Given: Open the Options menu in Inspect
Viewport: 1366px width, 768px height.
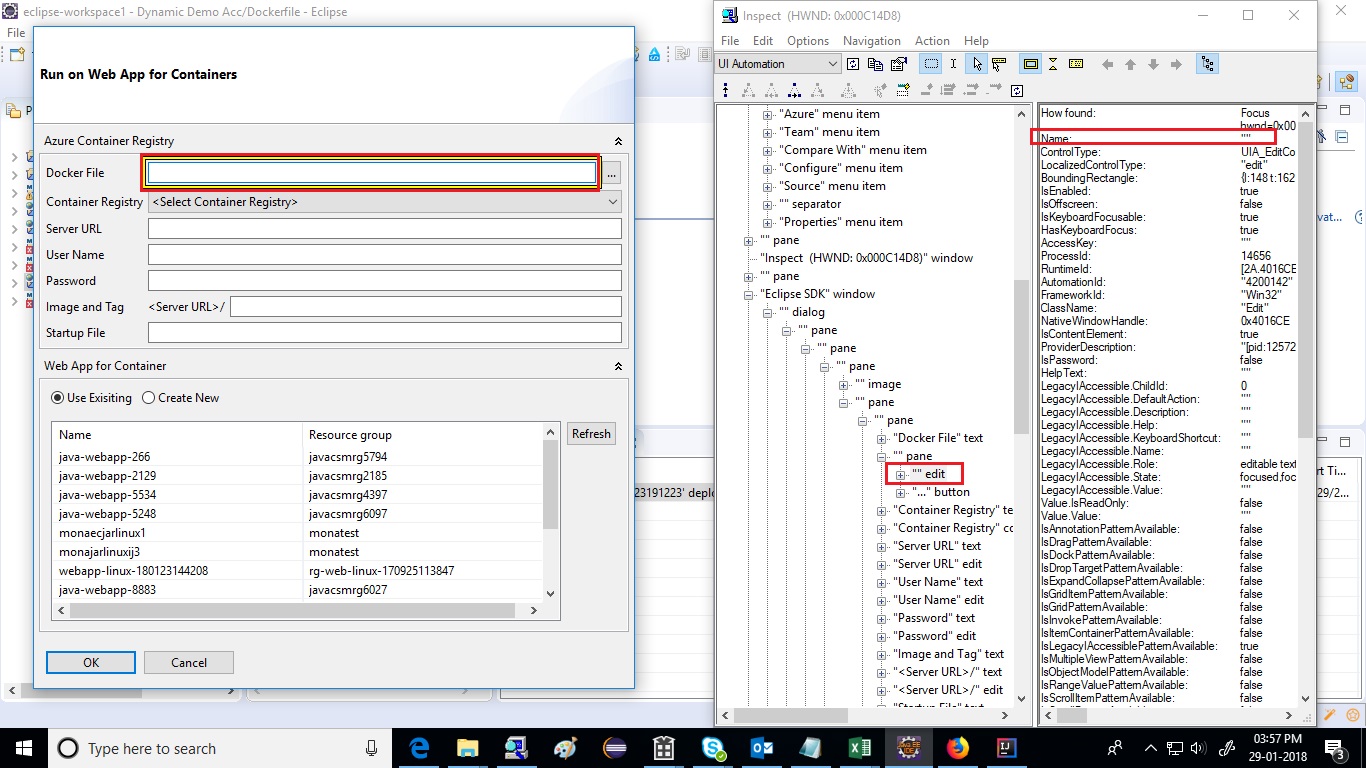Looking at the screenshot, I should click(x=807, y=41).
